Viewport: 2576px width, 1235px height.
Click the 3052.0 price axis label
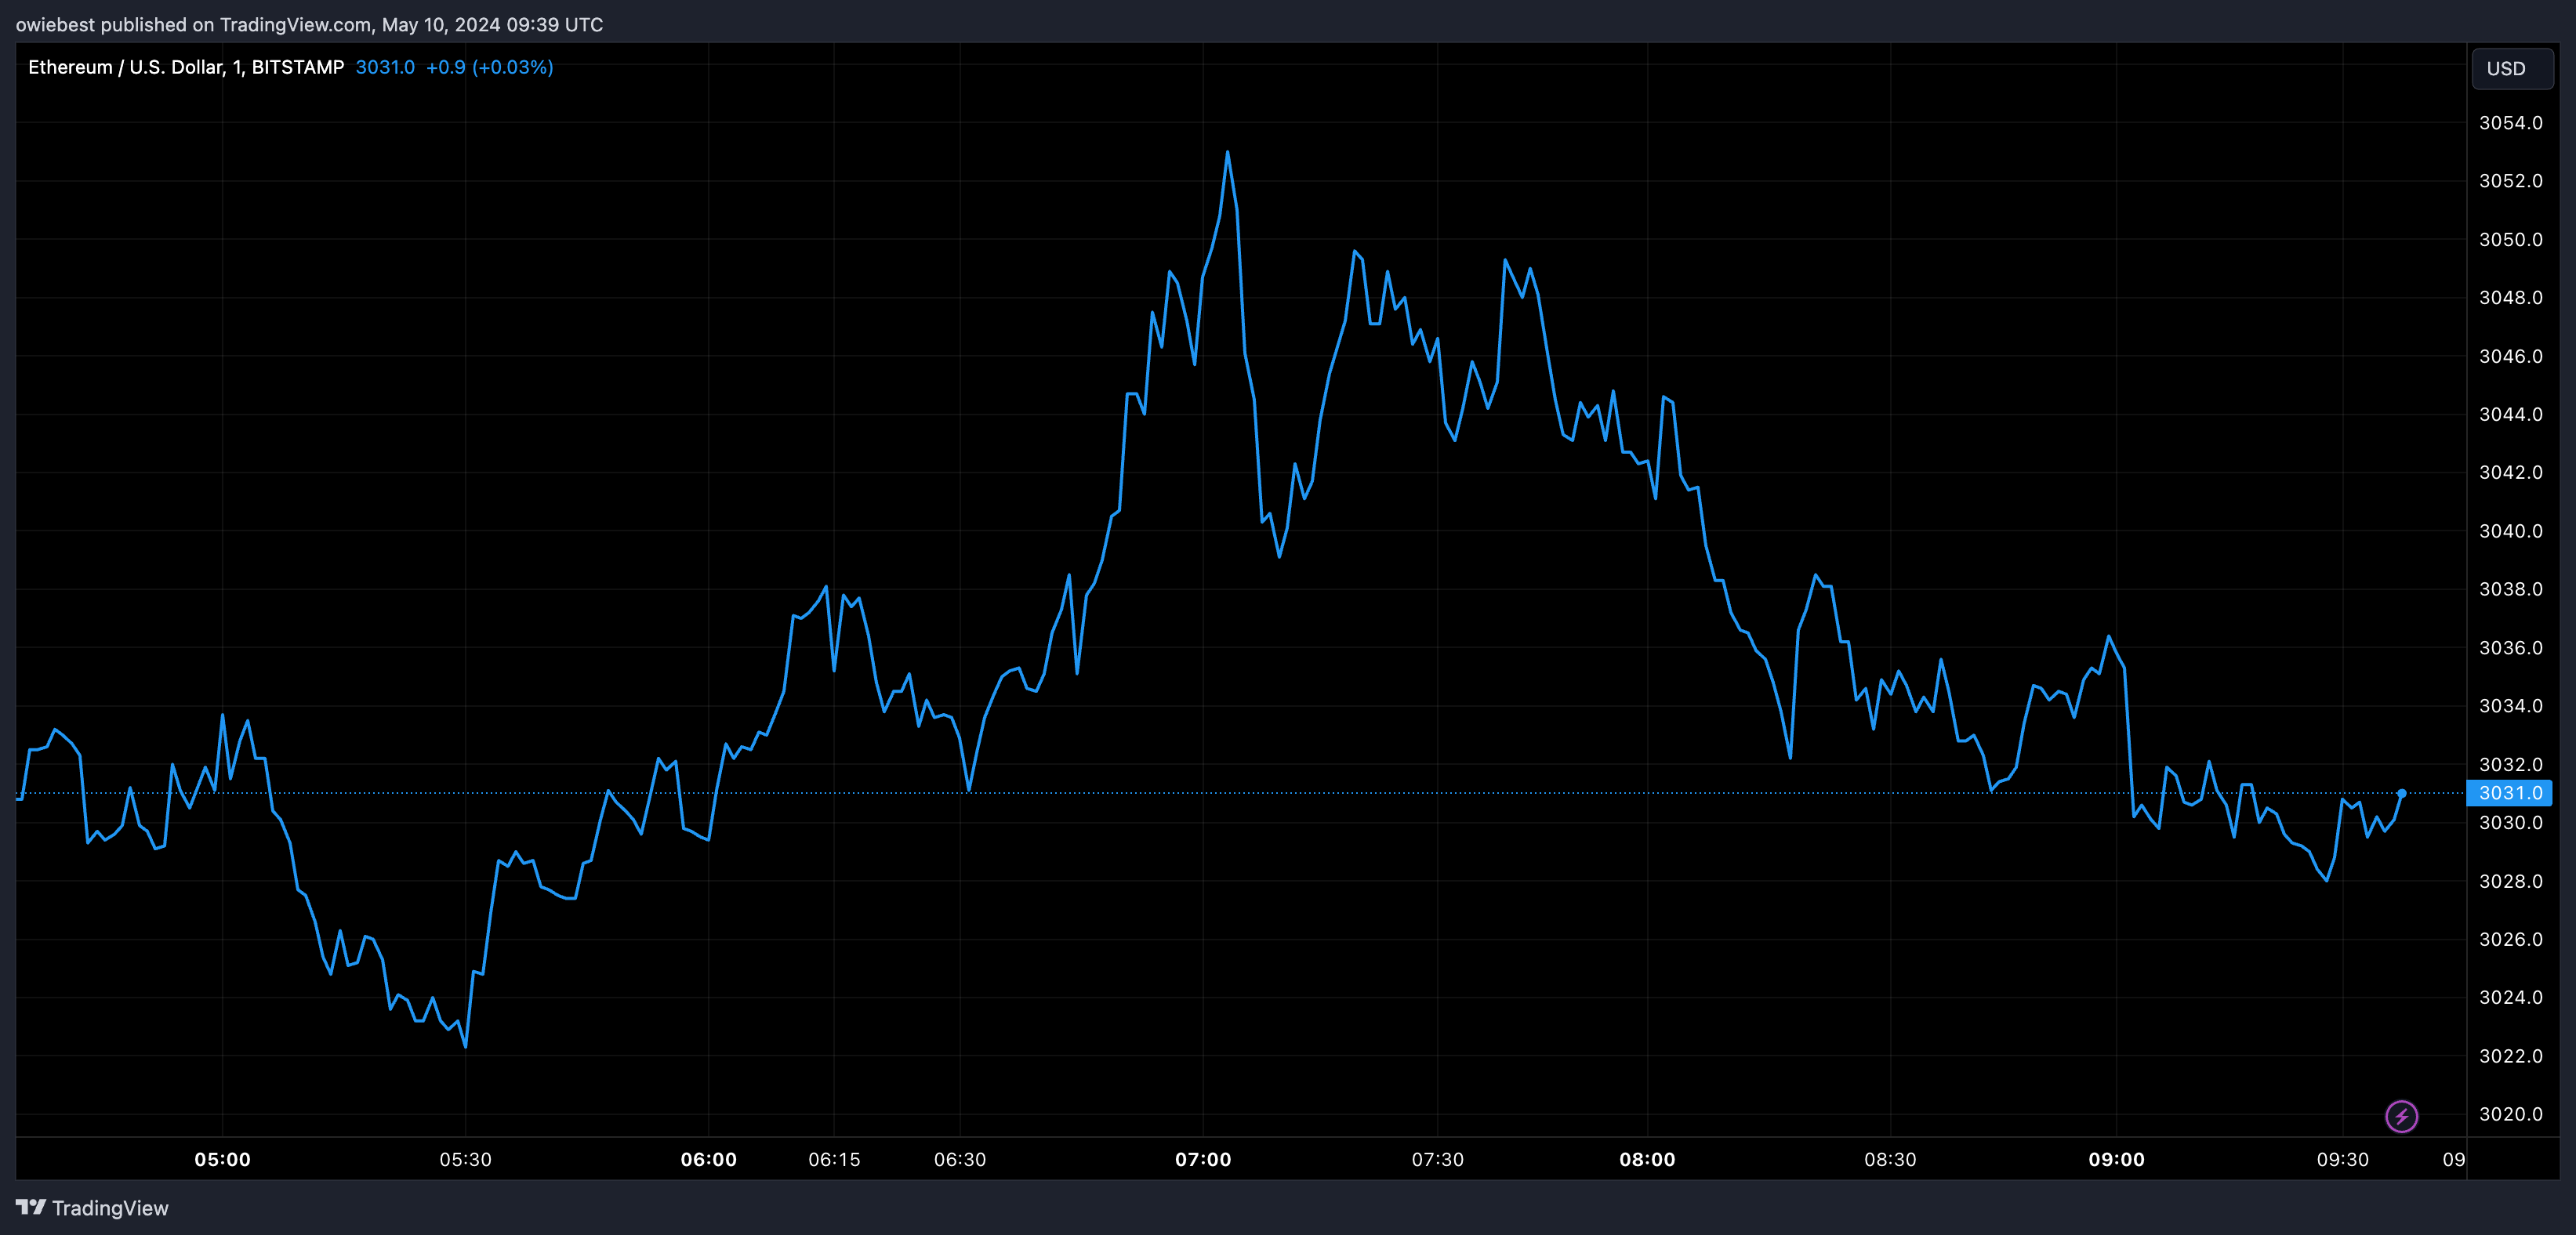pyautogui.click(x=2510, y=181)
